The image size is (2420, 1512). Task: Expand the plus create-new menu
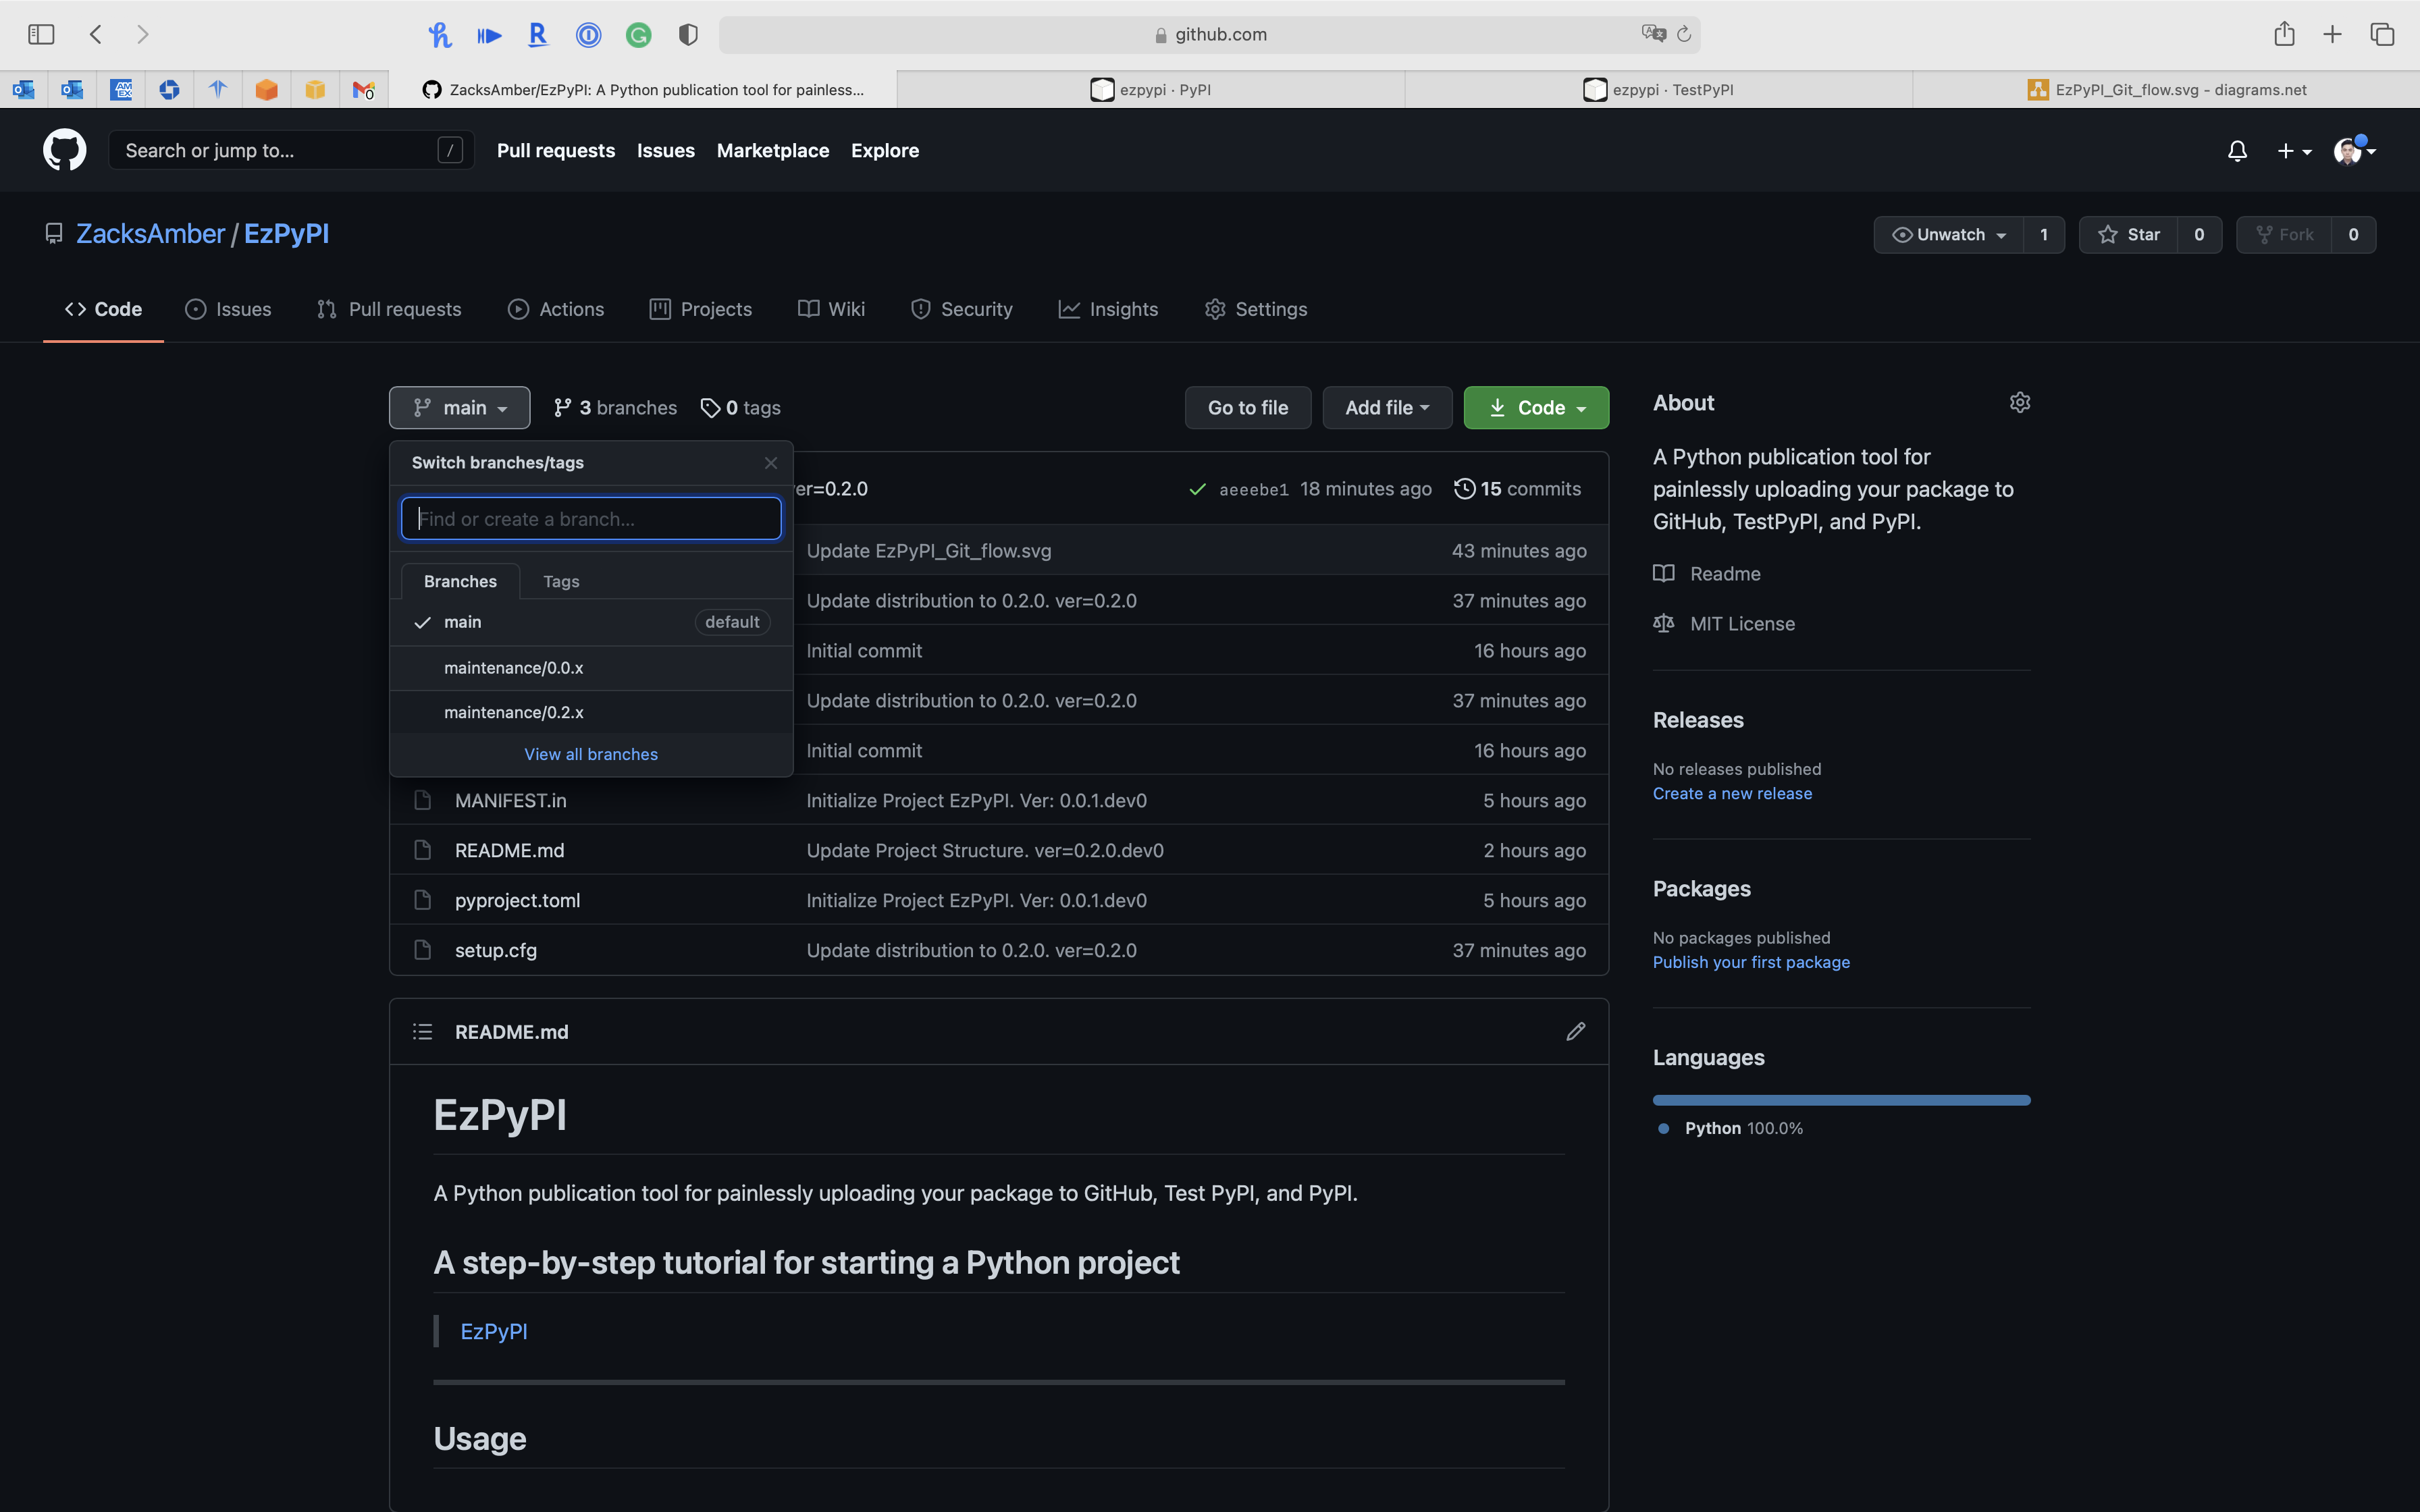[x=2294, y=151]
